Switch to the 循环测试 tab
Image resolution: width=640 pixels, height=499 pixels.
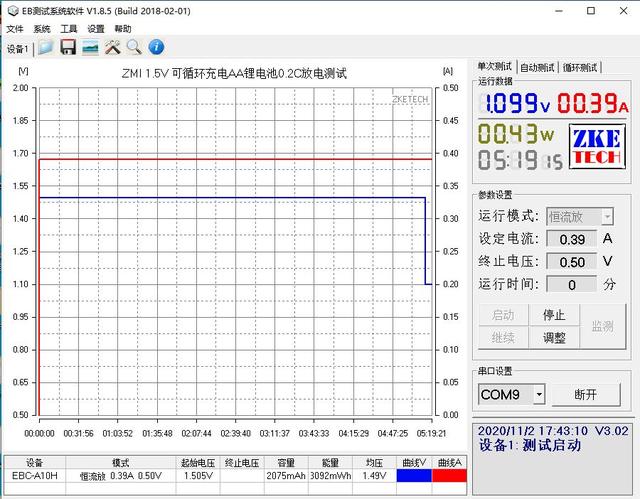coord(580,67)
